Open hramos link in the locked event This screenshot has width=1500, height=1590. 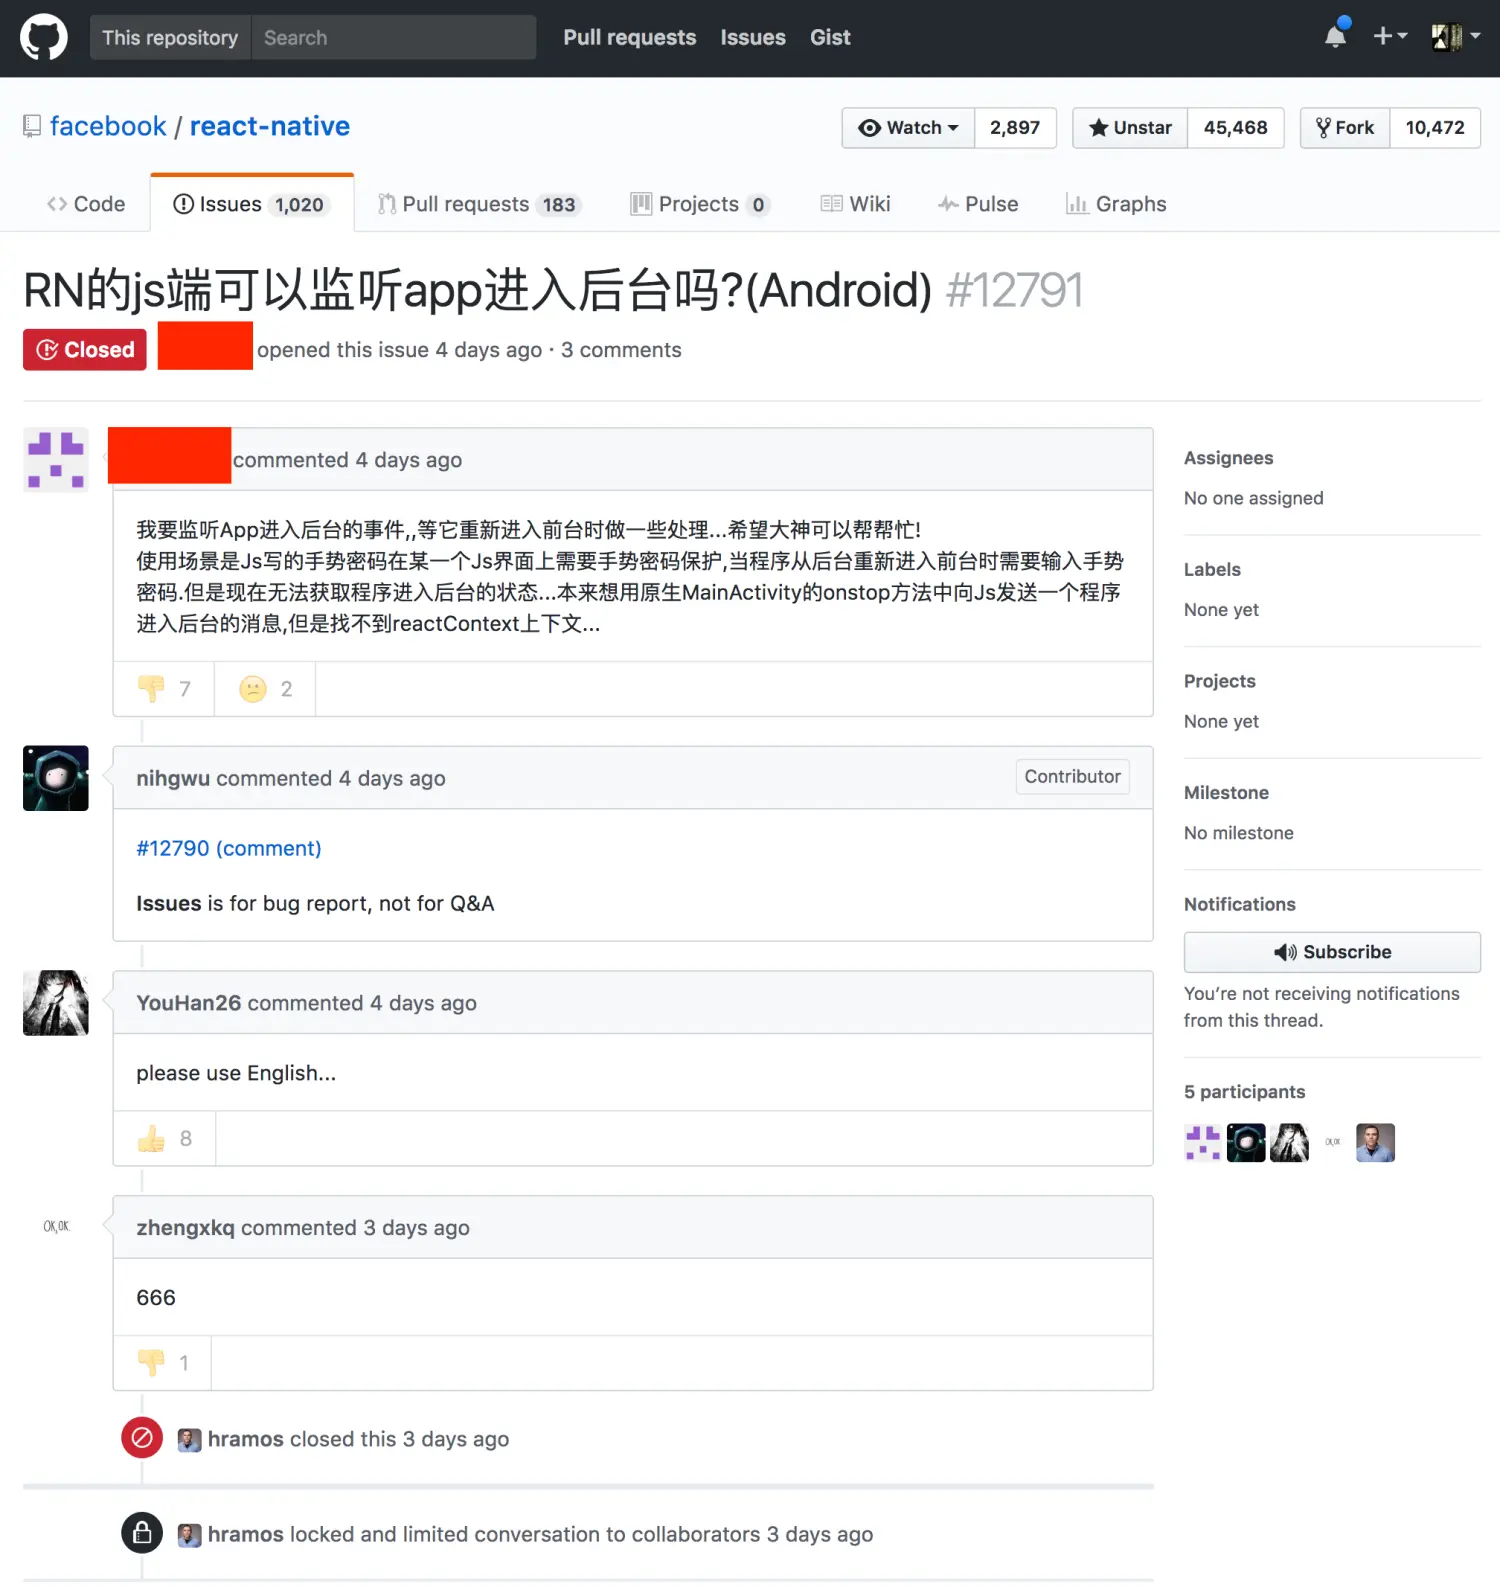pyautogui.click(x=246, y=1534)
